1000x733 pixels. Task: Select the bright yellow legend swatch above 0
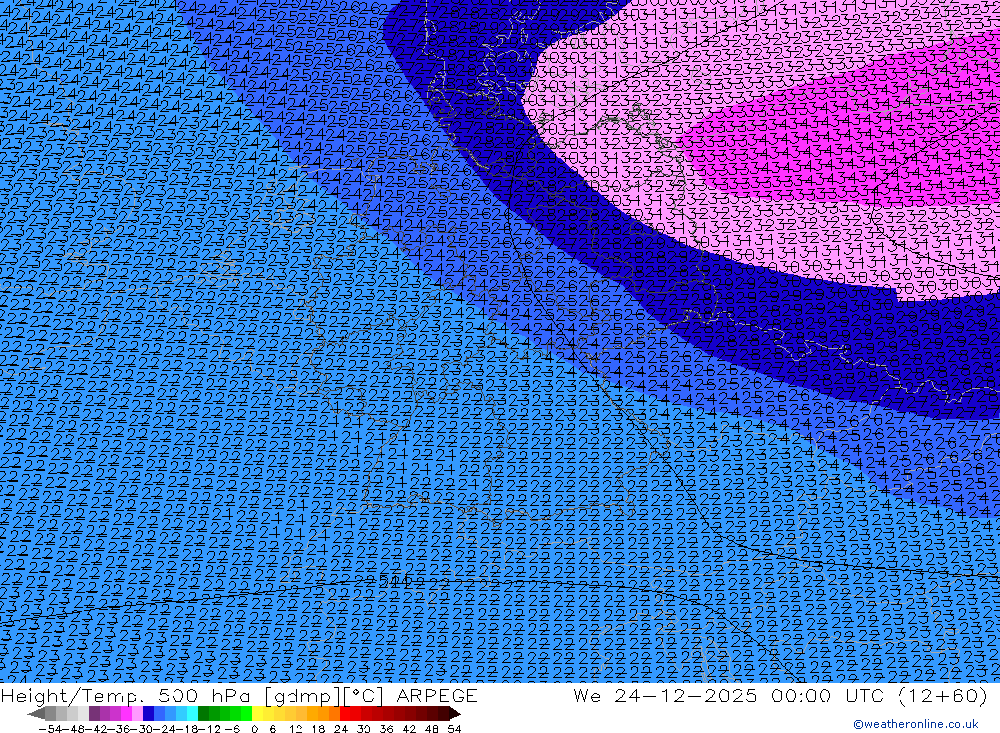[257, 714]
